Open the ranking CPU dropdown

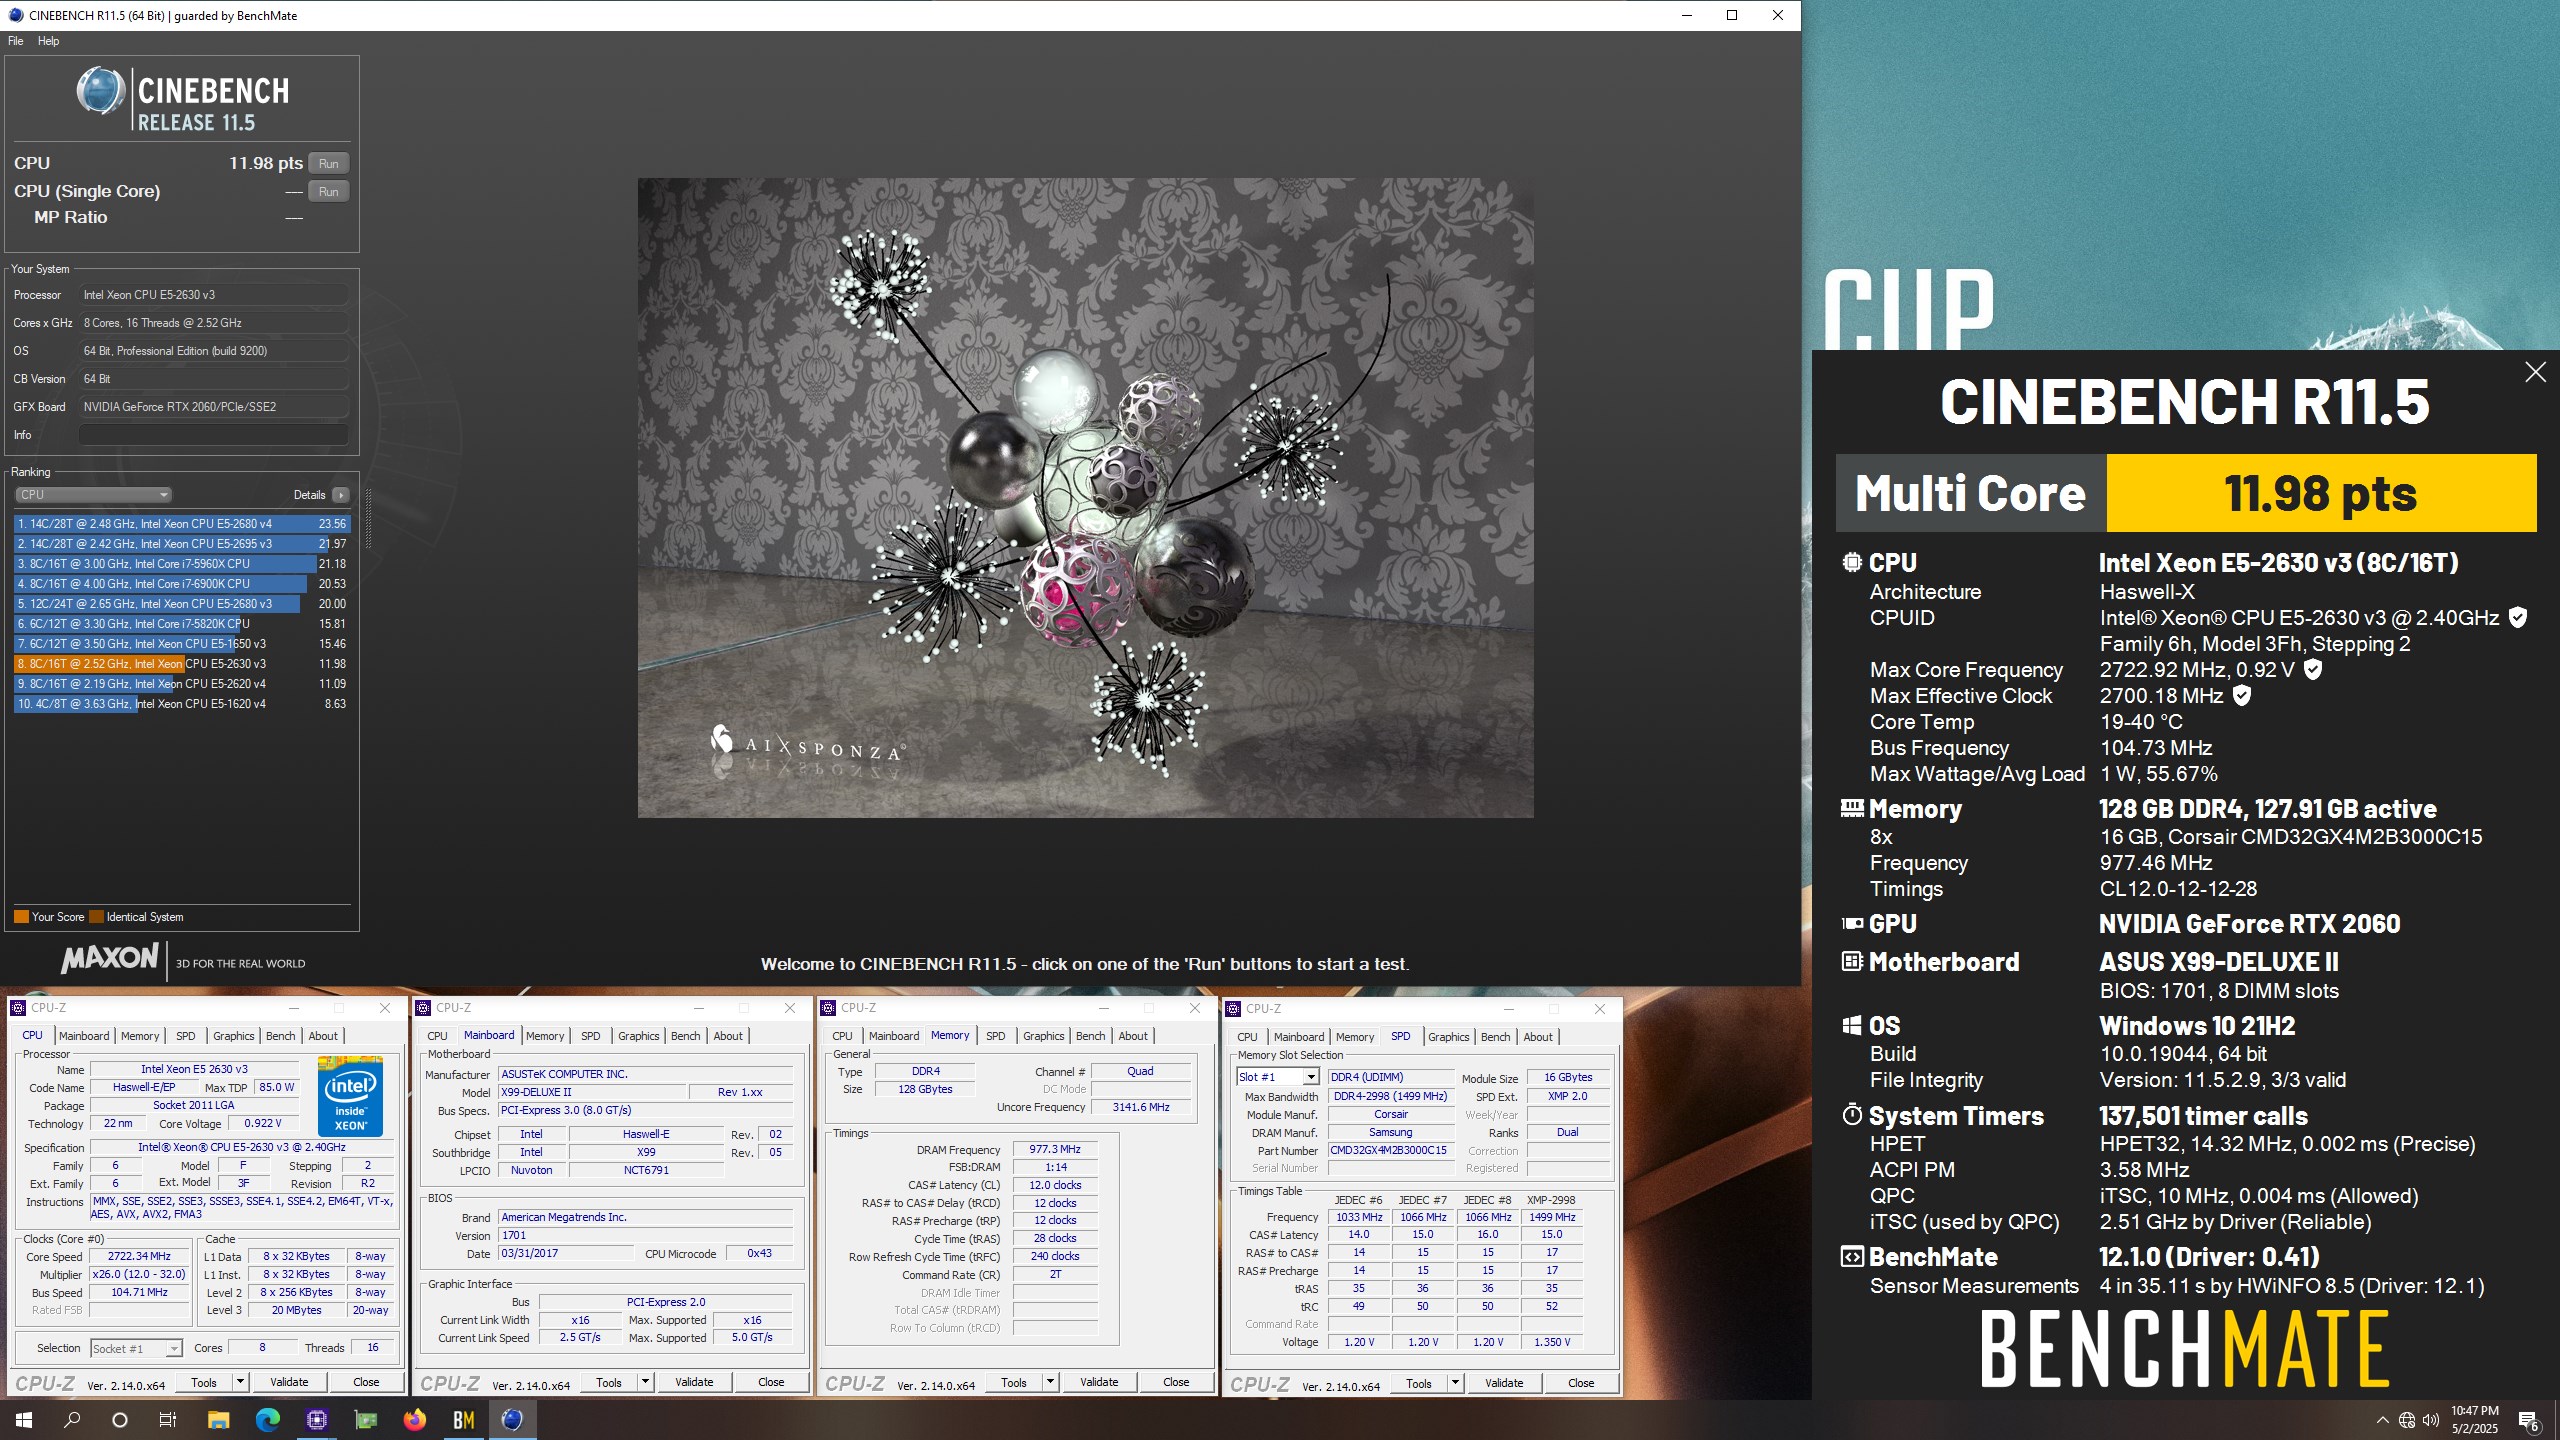pos(94,494)
